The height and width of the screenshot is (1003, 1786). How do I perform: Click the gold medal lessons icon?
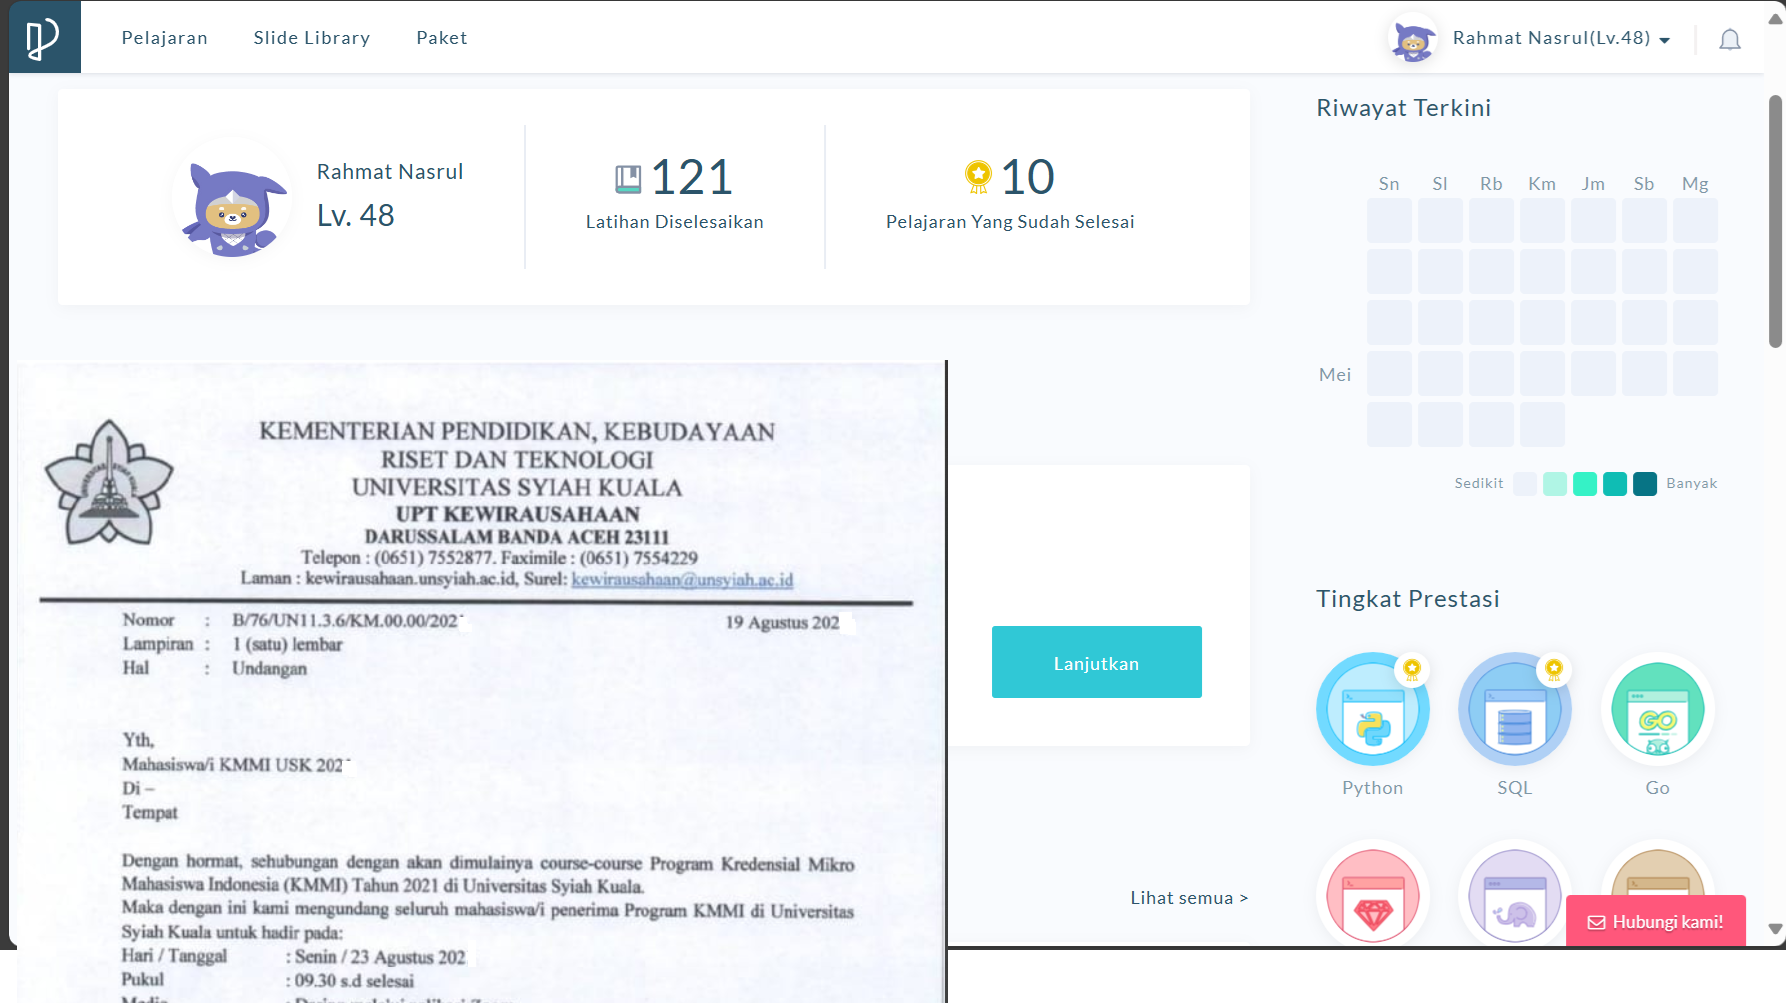tap(978, 177)
